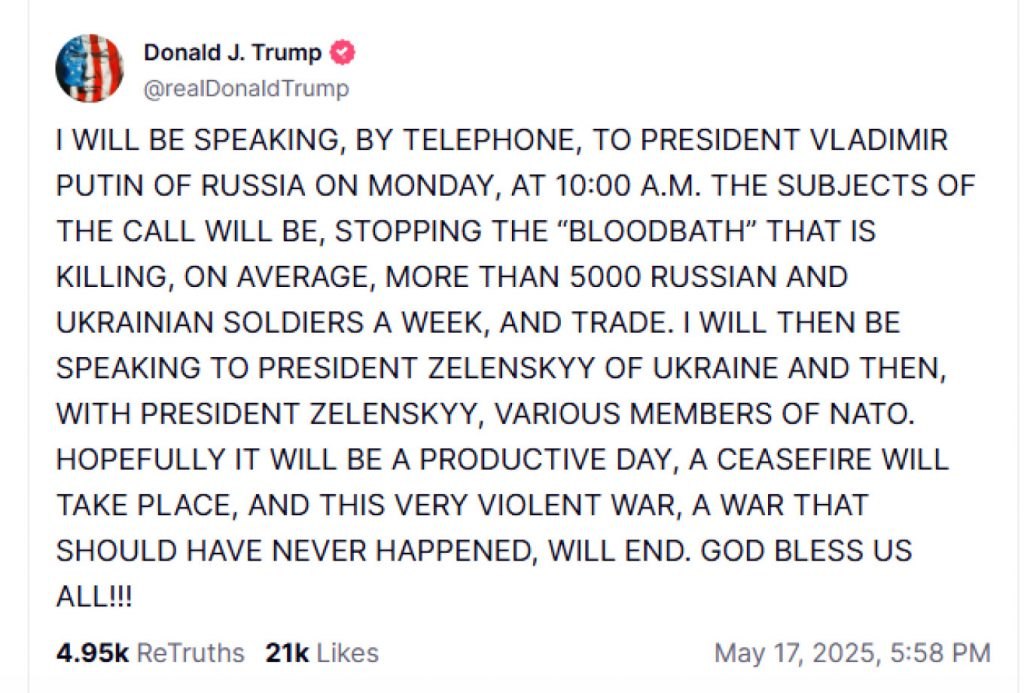Open the @realDonaldTrump handle link
This screenshot has height=693, width=1024.
click(x=247, y=89)
